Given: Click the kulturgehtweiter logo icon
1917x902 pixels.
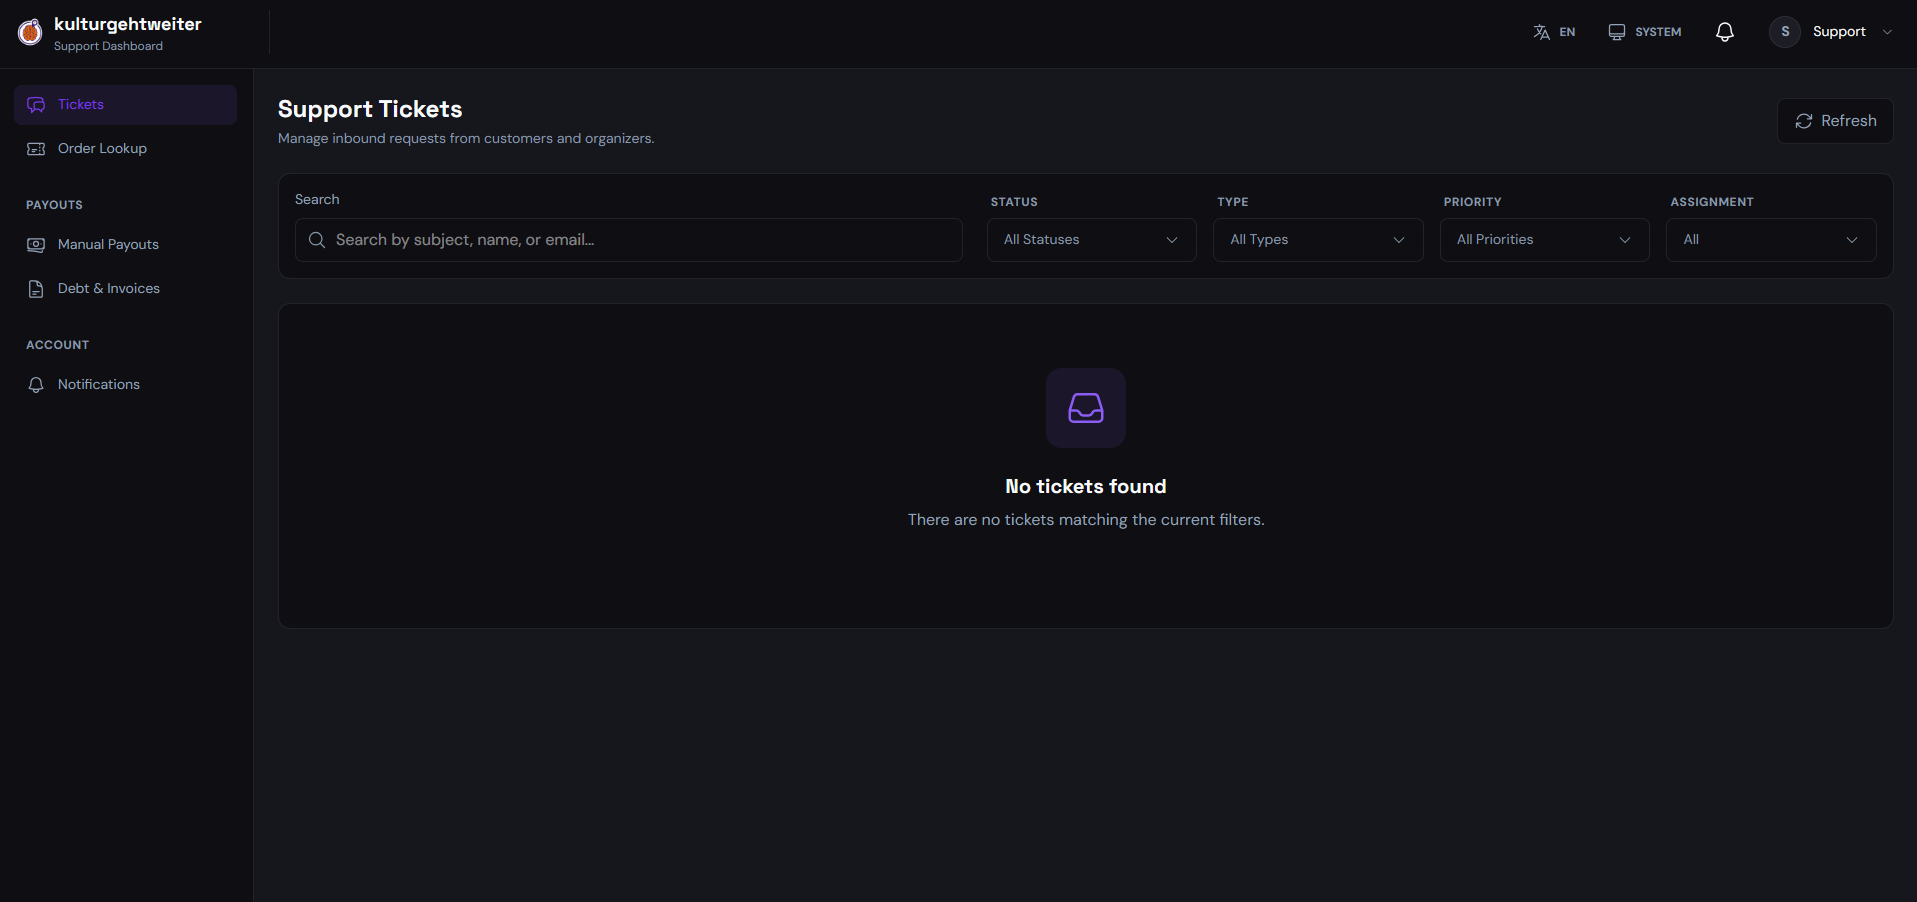Looking at the screenshot, I should pyautogui.click(x=30, y=33).
